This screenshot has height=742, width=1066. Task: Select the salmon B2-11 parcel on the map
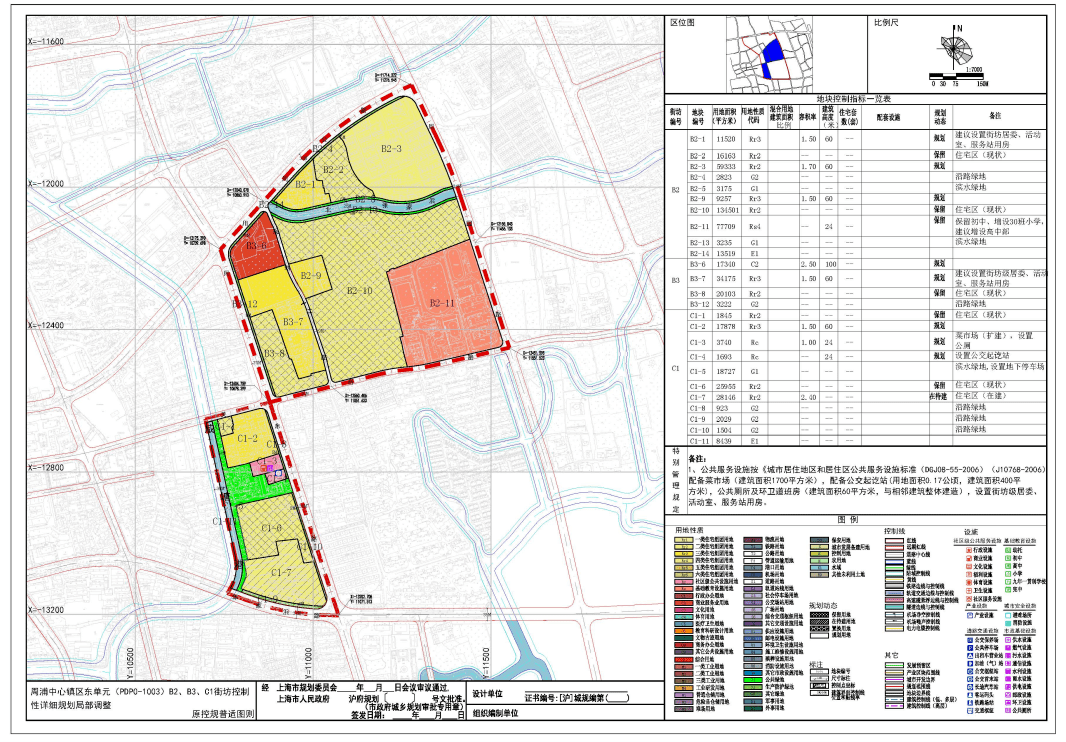click(443, 303)
